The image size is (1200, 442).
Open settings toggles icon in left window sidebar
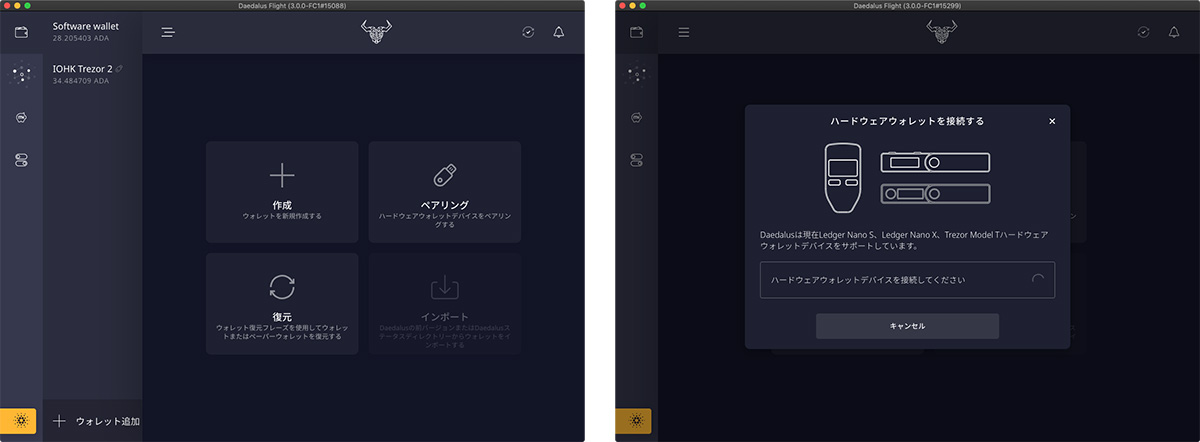pos(21,160)
